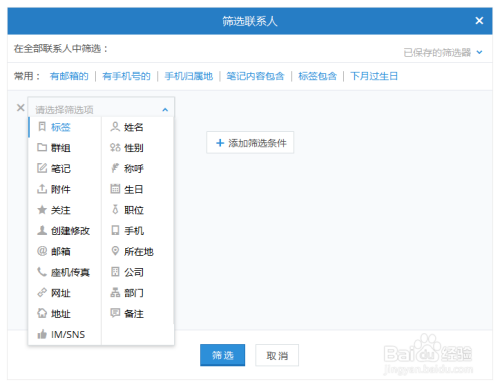Collapse the 请选择筛选项 dropdown arrow
500x387 pixels.
click(x=165, y=110)
